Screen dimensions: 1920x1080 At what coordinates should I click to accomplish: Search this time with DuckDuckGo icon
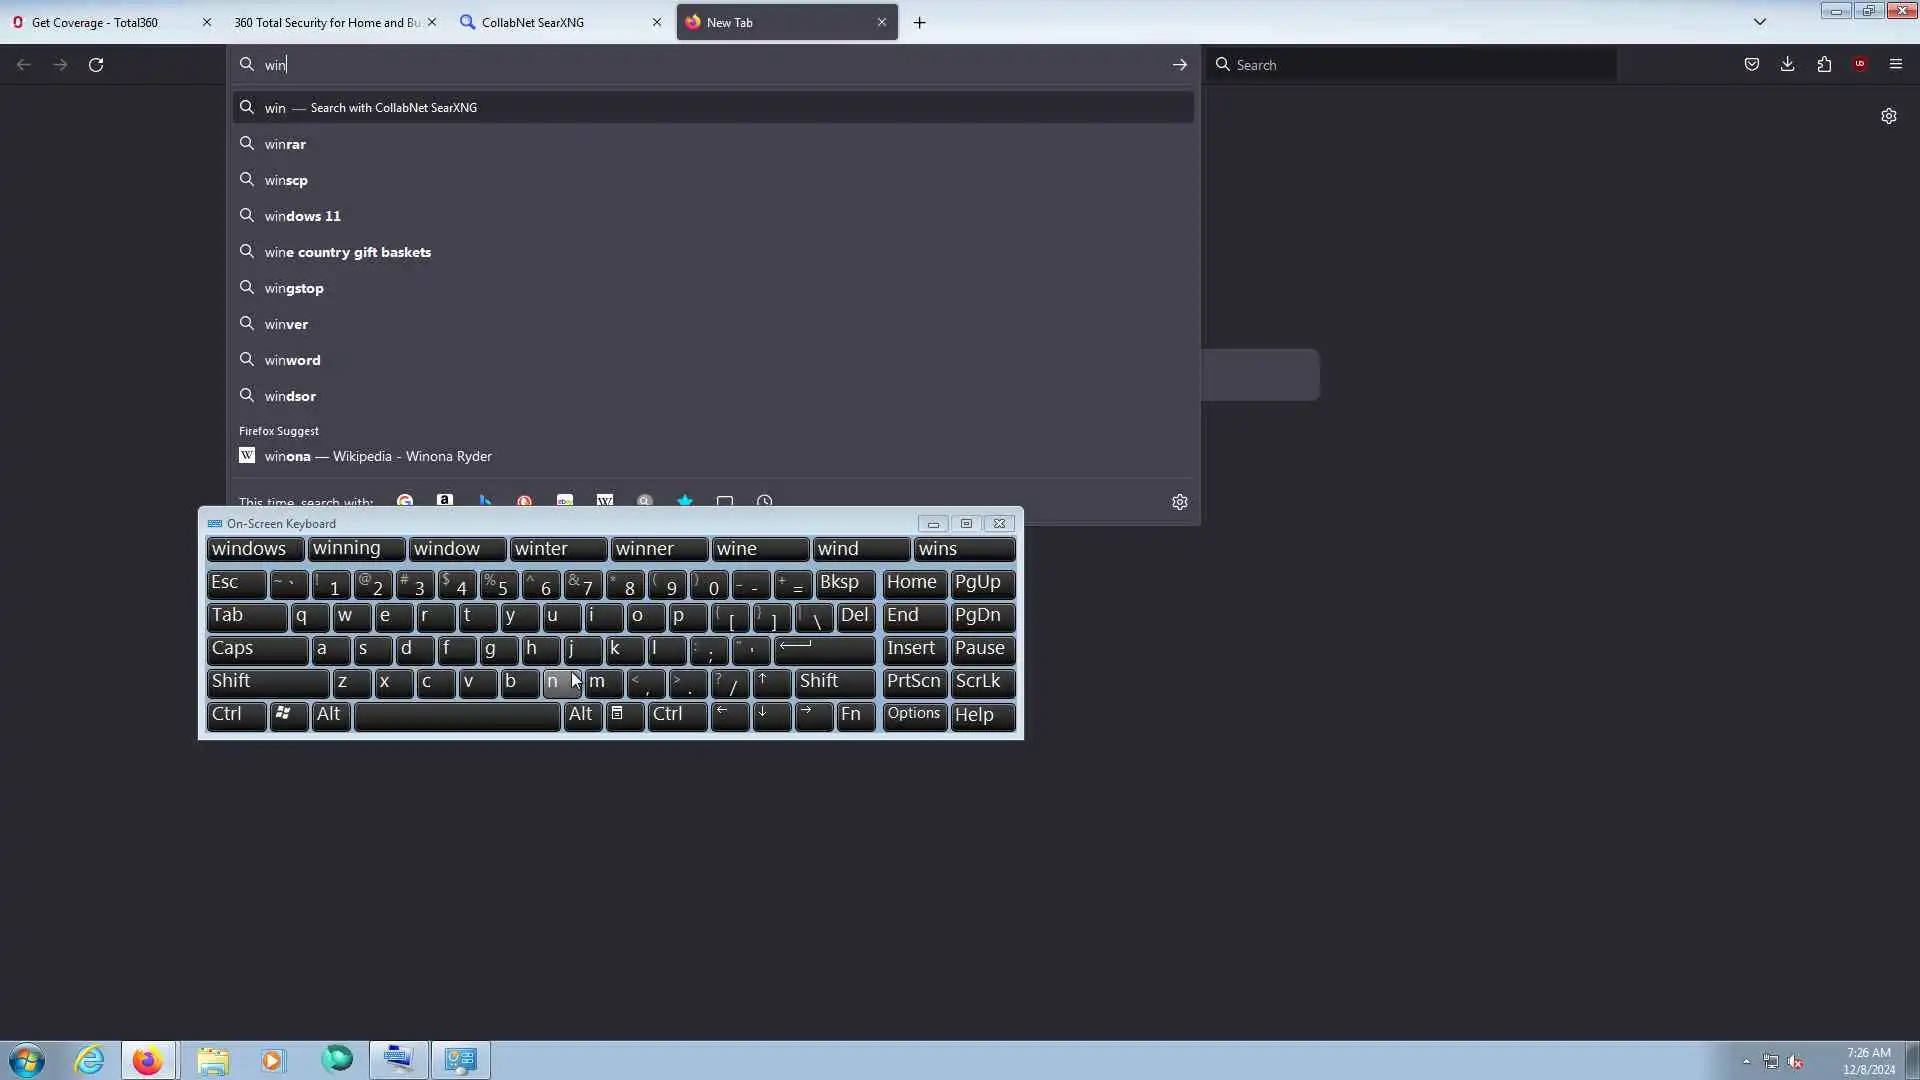tap(525, 501)
